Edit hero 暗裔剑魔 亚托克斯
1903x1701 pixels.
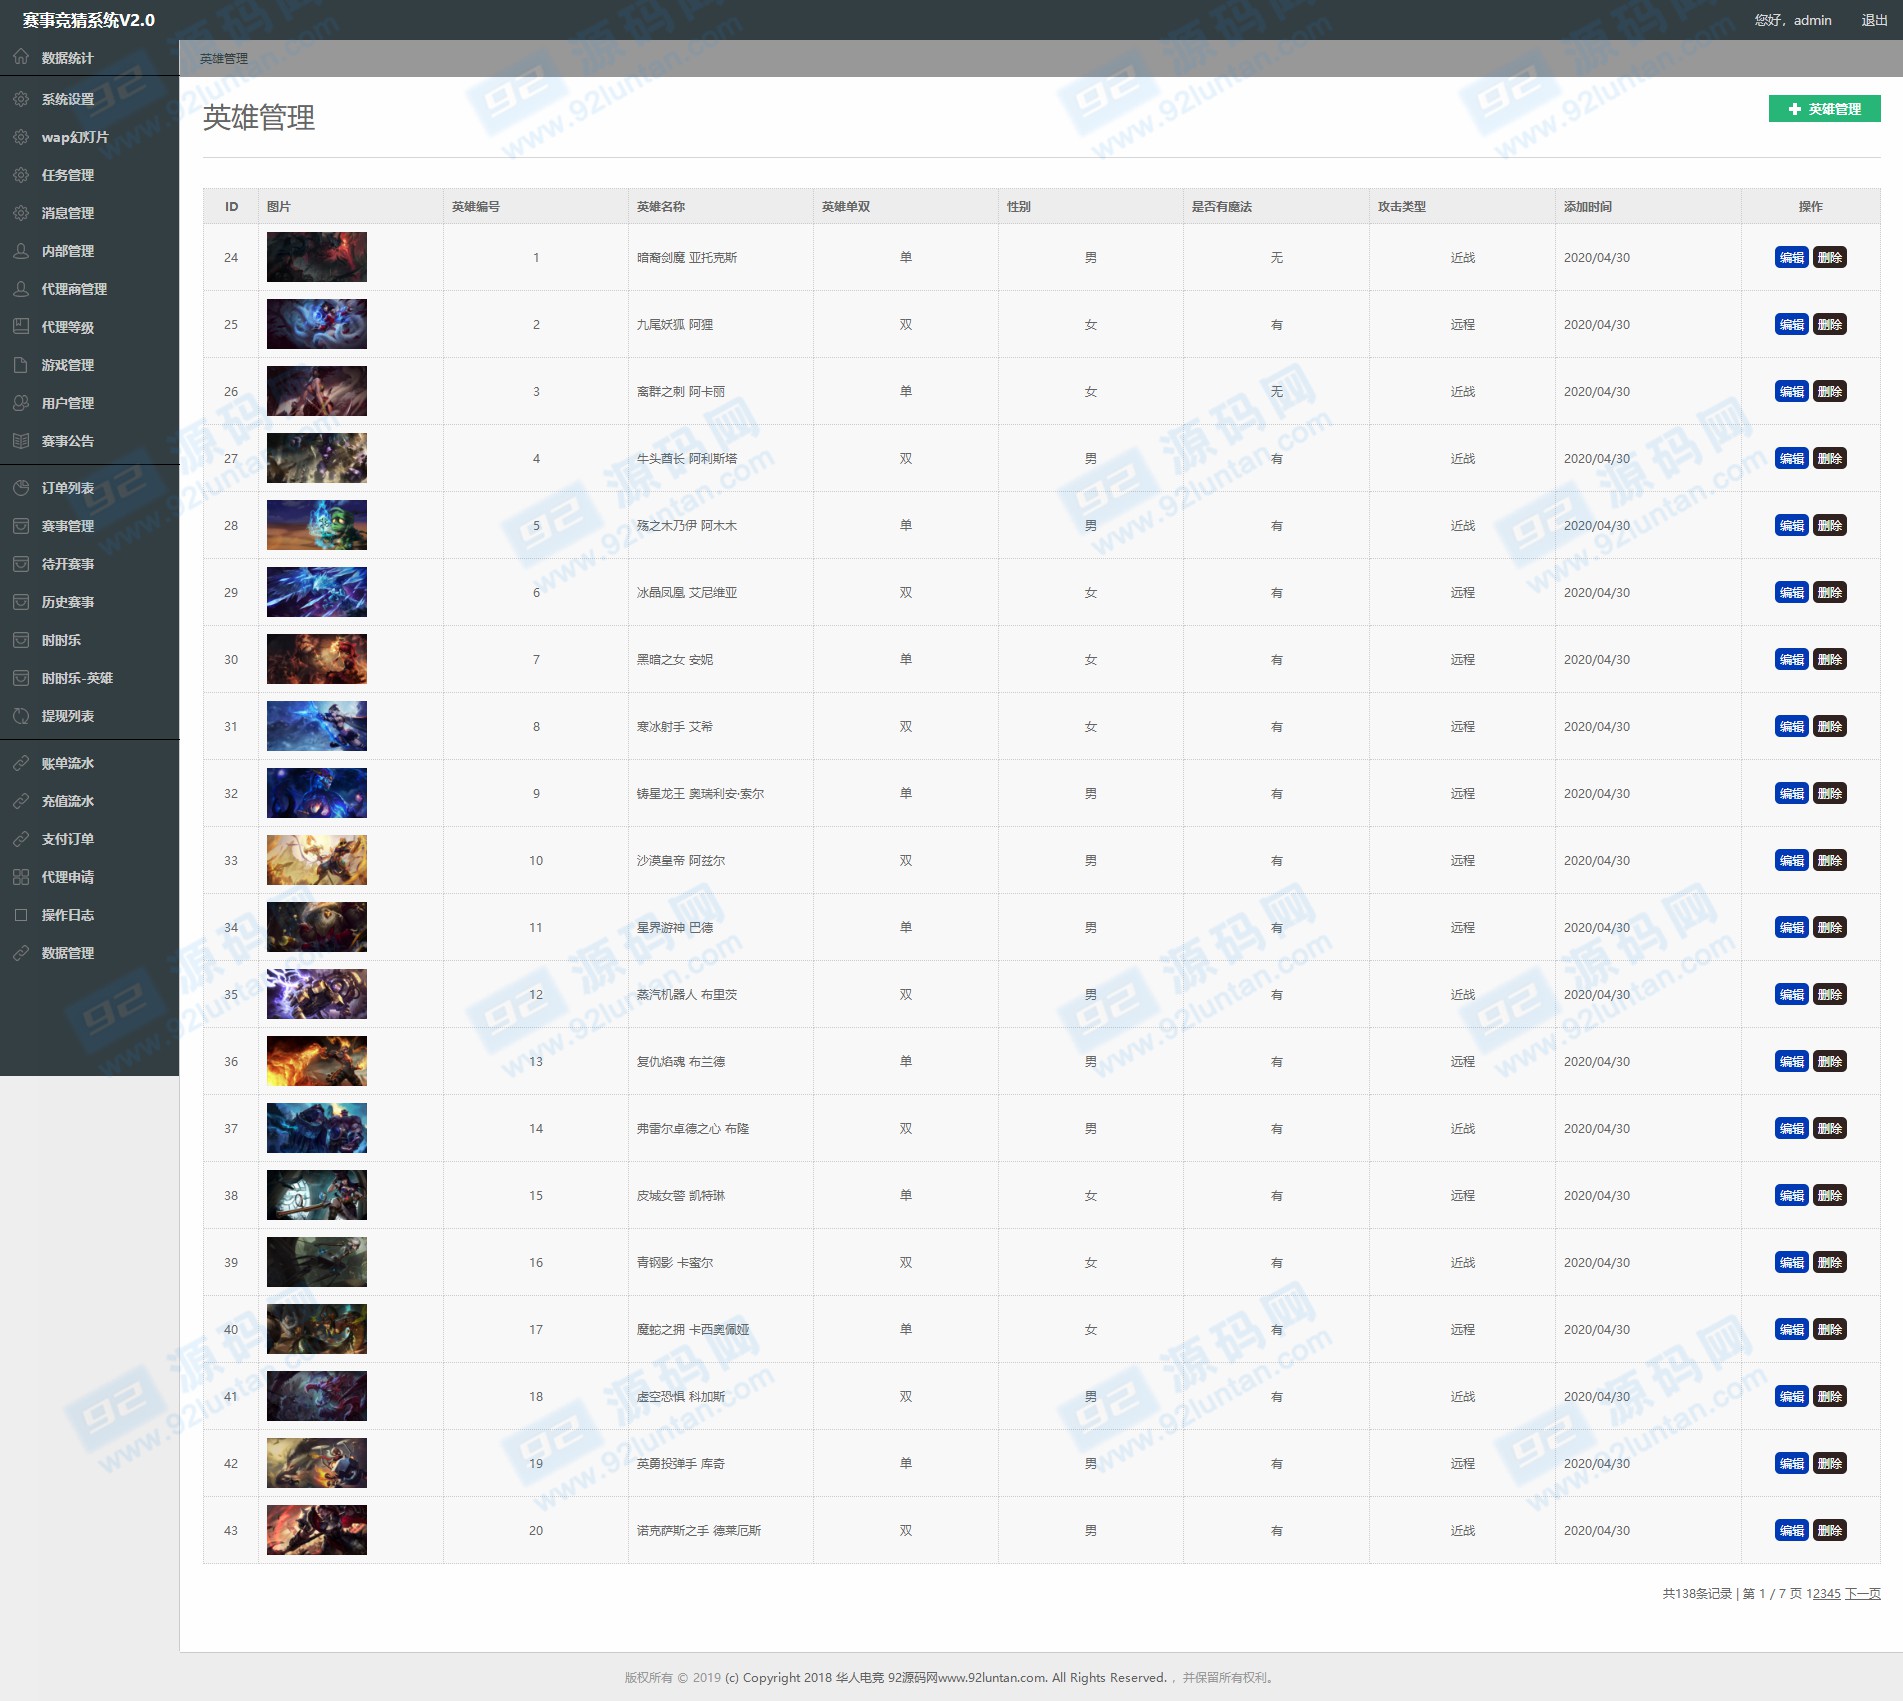pos(1791,258)
